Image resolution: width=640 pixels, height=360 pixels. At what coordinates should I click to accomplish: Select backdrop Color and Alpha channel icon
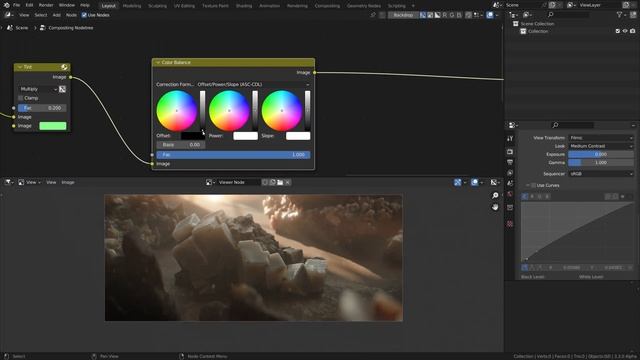(423, 15)
